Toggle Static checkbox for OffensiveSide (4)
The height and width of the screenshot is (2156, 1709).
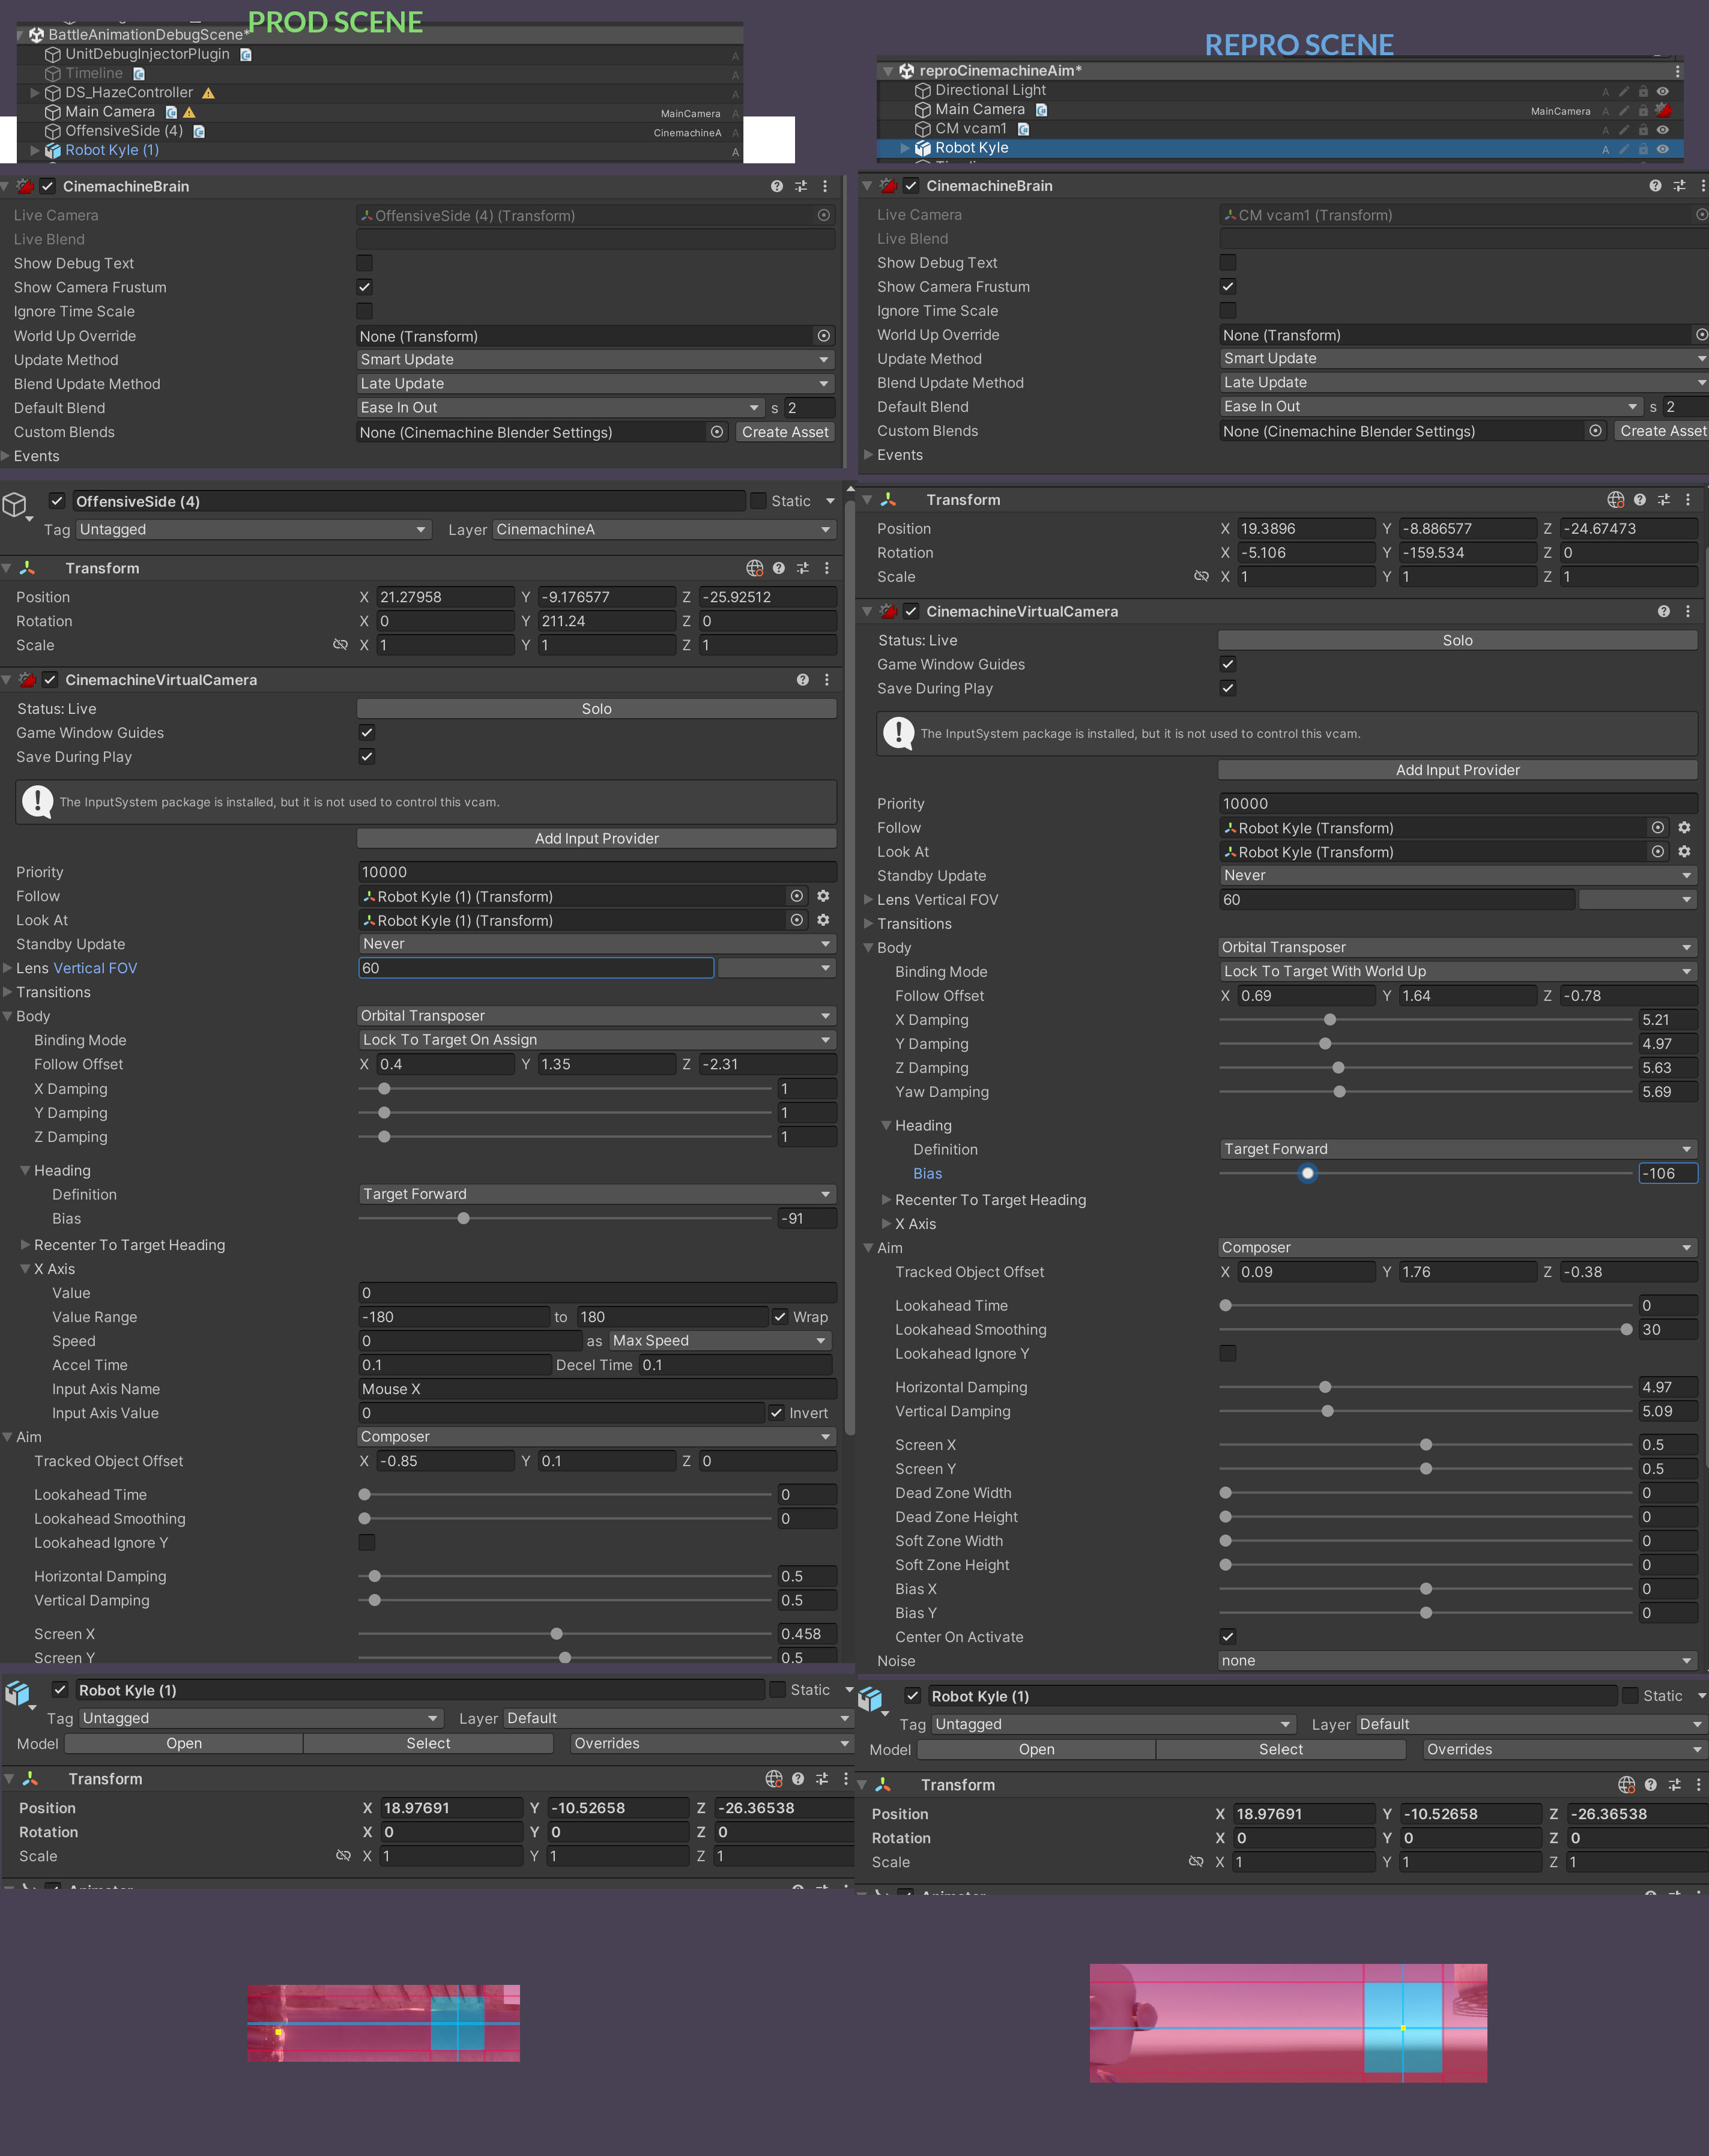pos(758,501)
